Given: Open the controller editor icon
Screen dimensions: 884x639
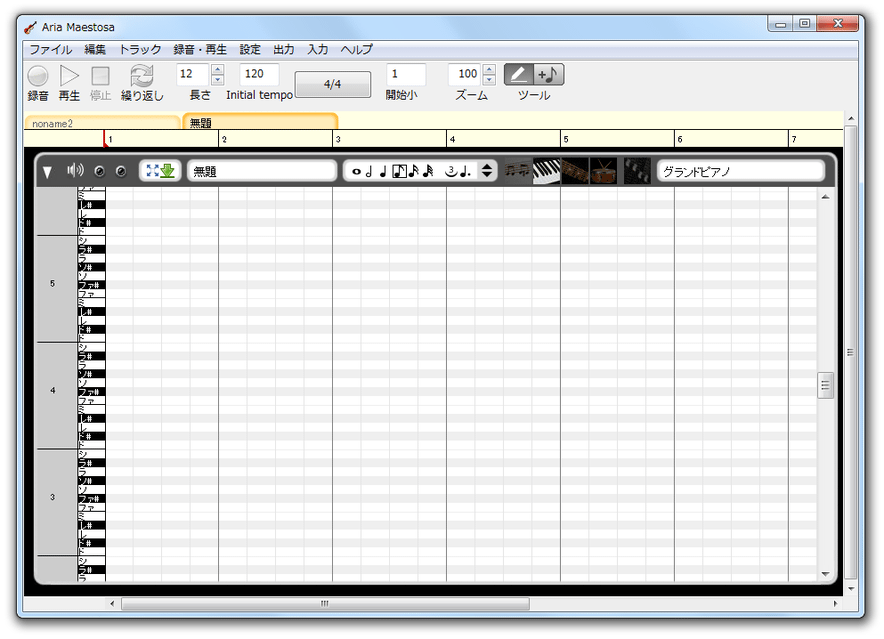Looking at the screenshot, I should (637, 171).
